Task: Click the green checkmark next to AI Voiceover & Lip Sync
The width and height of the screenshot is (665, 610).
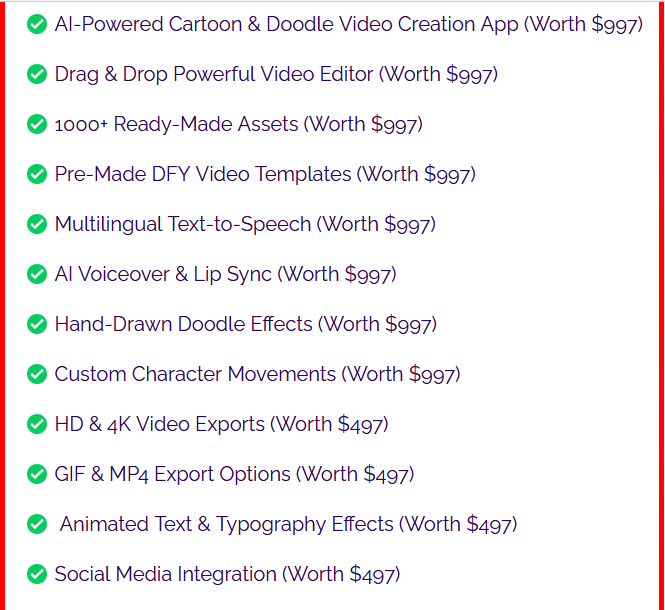Action: [x=37, y=274]
